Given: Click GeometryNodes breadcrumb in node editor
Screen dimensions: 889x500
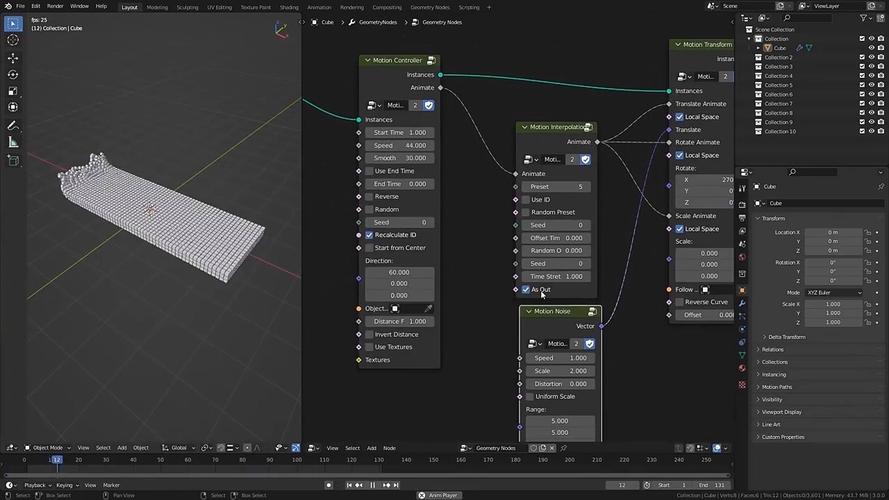Looking at the screenshot, I should click(x=378, y=22).
